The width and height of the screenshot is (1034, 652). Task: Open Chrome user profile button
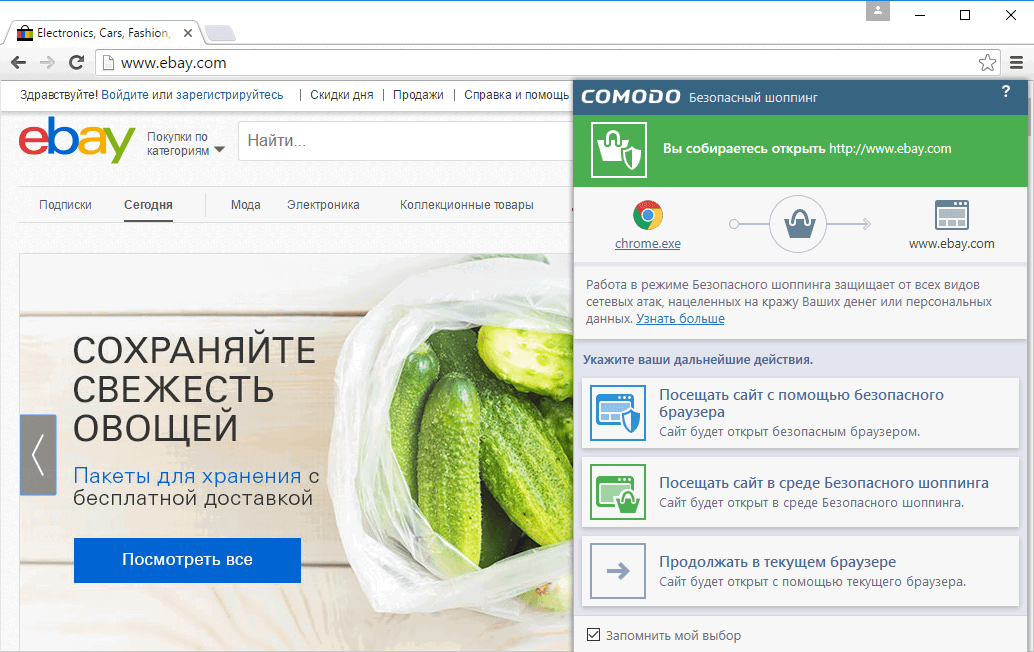tap(878, 11)
